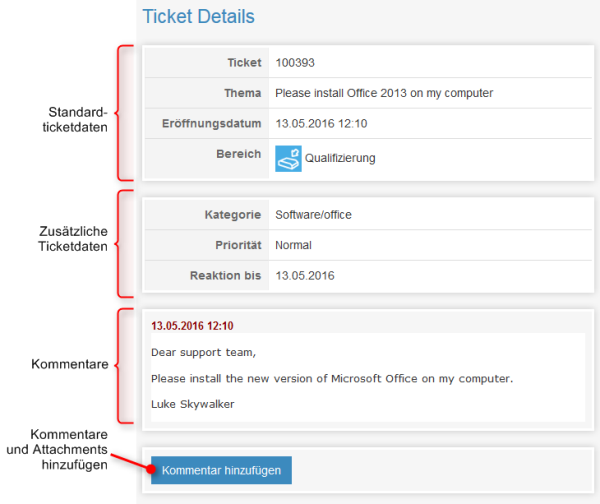The image size is (600, 504).
Task: Click the Eröffnungsdatum value 13.05.2016 12:10
Action: [321, 124]
